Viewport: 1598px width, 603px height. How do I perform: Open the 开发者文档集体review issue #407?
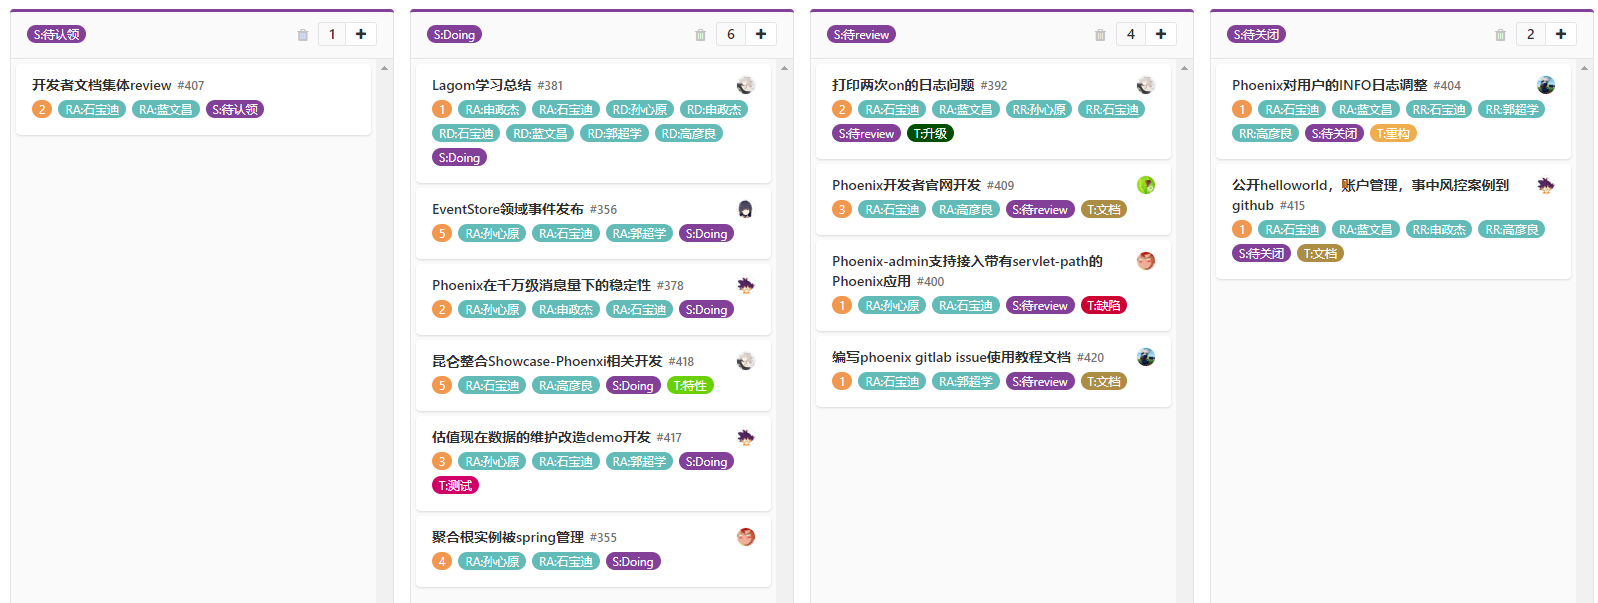click(x=101, y=85)
